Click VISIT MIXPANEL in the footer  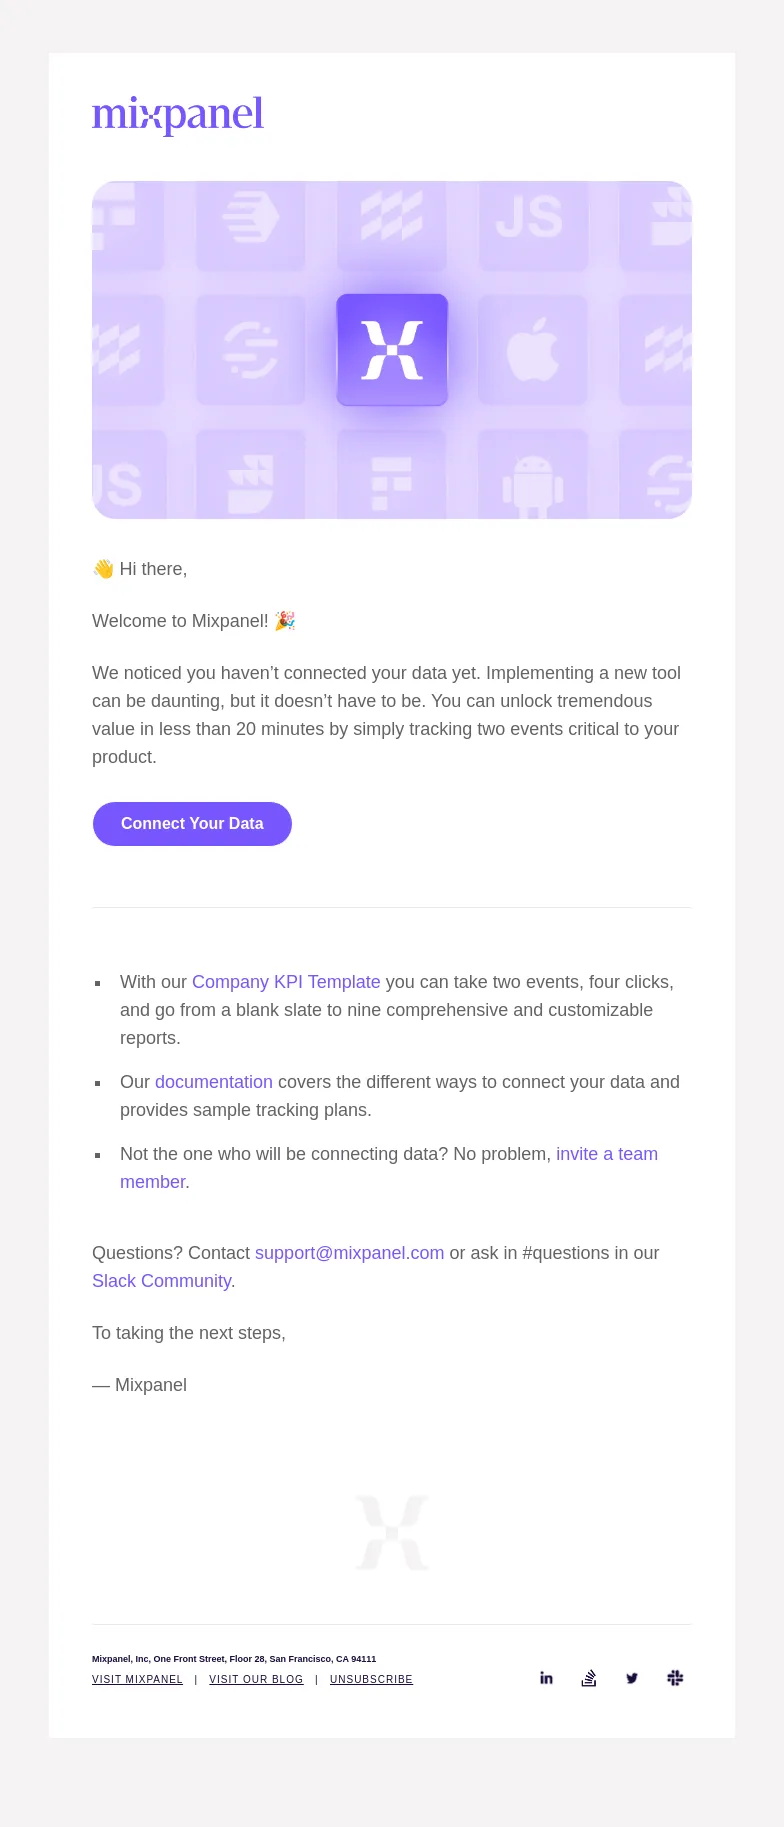coord(137,1680)
